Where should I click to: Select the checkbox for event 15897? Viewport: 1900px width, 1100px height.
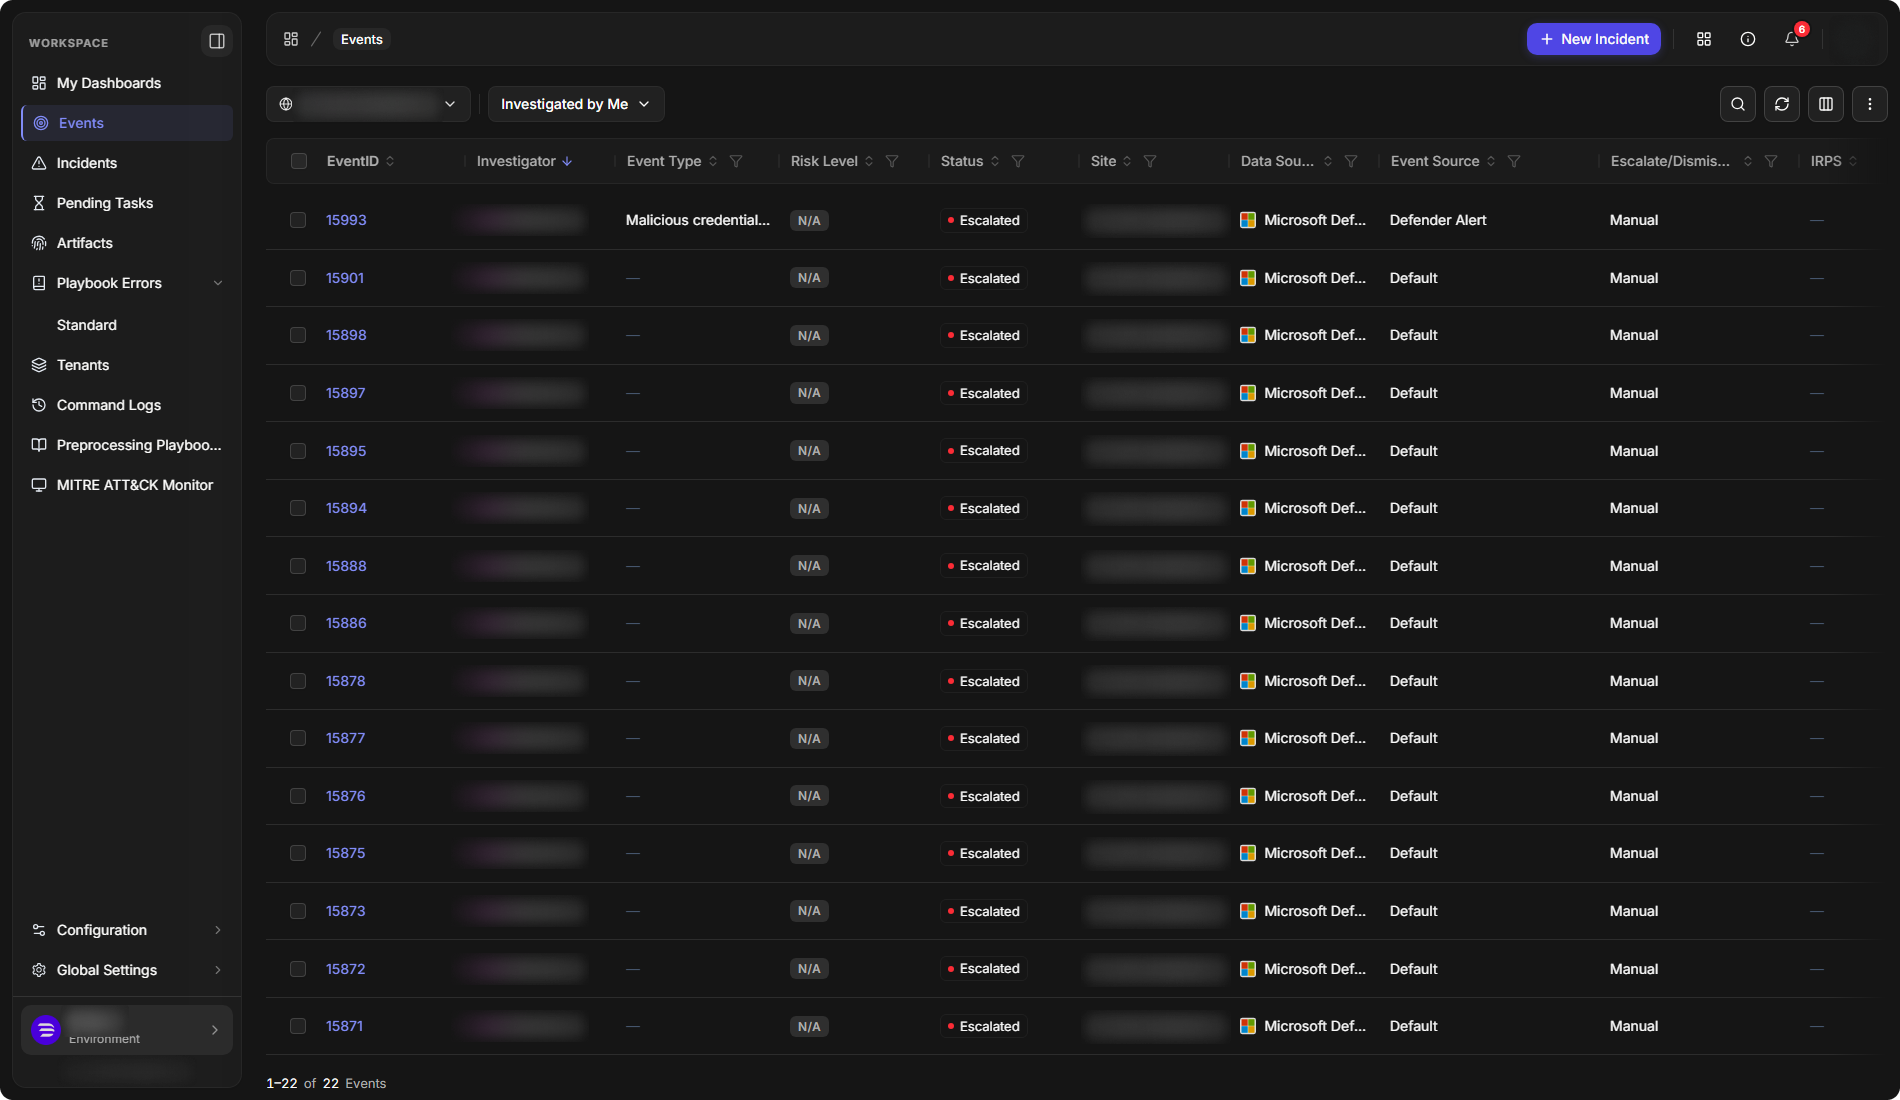(x=298, y=393)
